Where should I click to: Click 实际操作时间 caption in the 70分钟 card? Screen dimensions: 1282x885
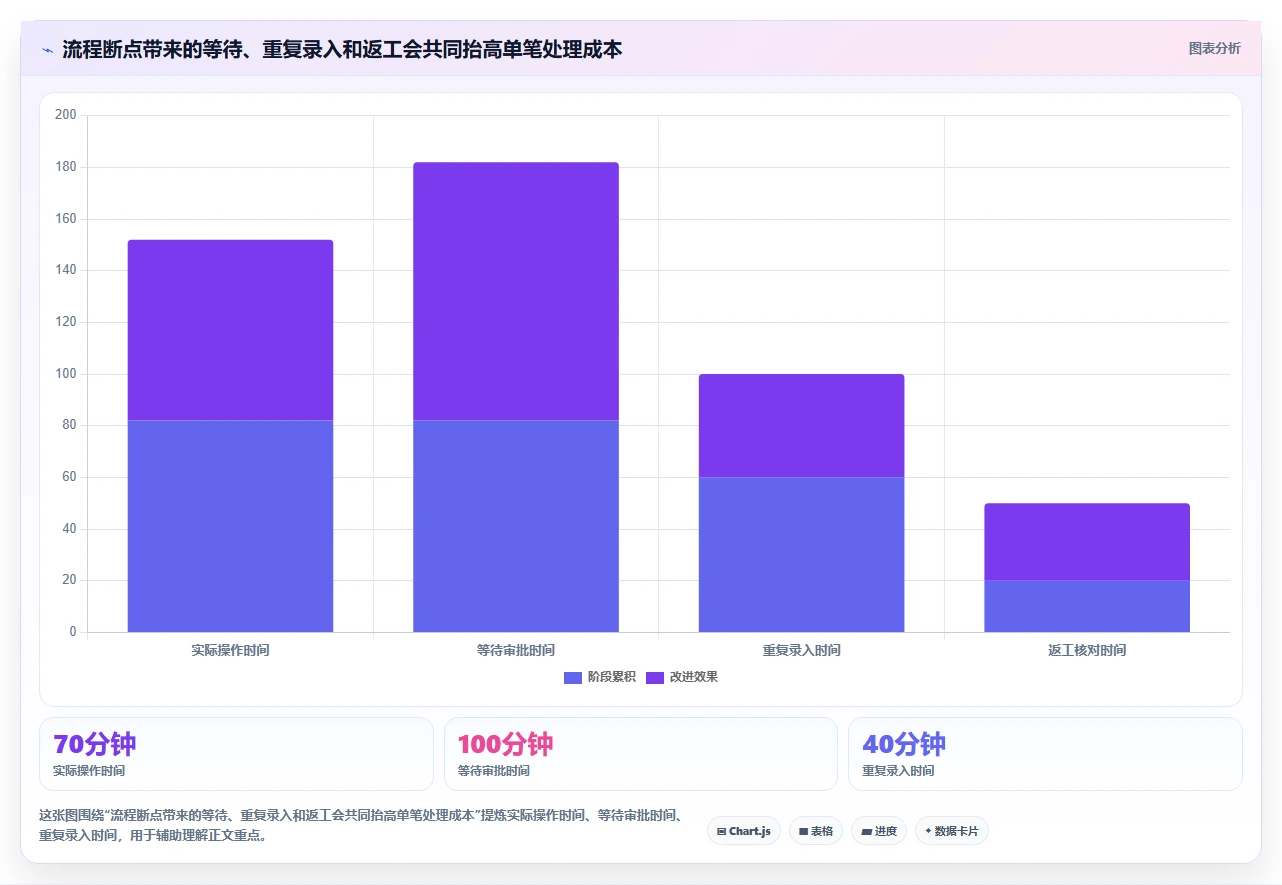(89, 771)
